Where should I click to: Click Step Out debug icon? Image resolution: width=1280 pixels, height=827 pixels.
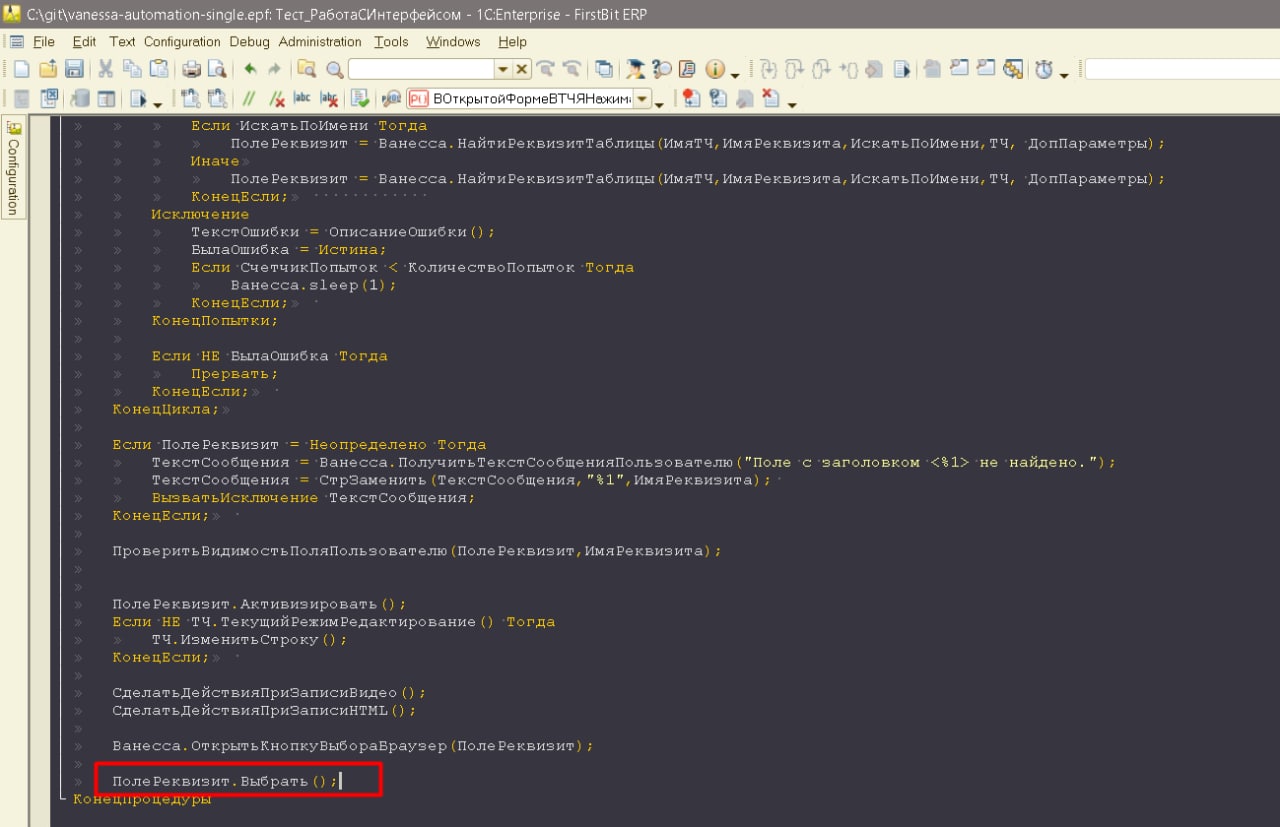tap(821, 69)
